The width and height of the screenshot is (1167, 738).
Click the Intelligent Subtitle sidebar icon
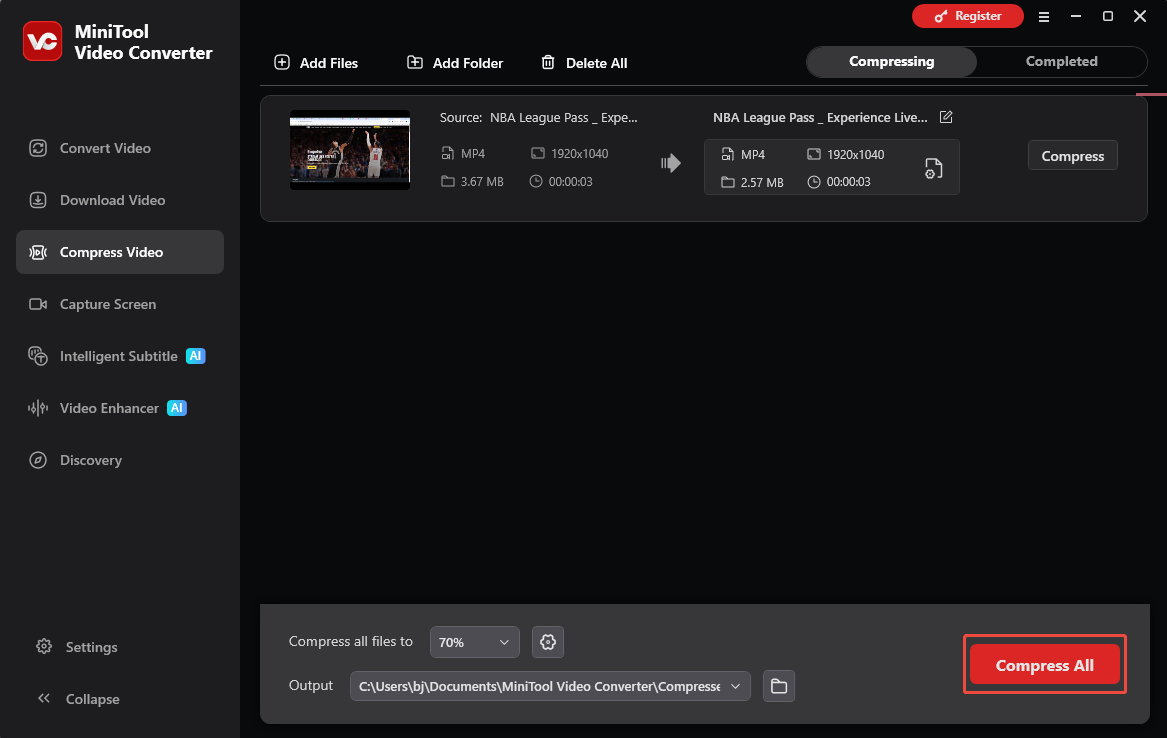click(x=38, y=356)
